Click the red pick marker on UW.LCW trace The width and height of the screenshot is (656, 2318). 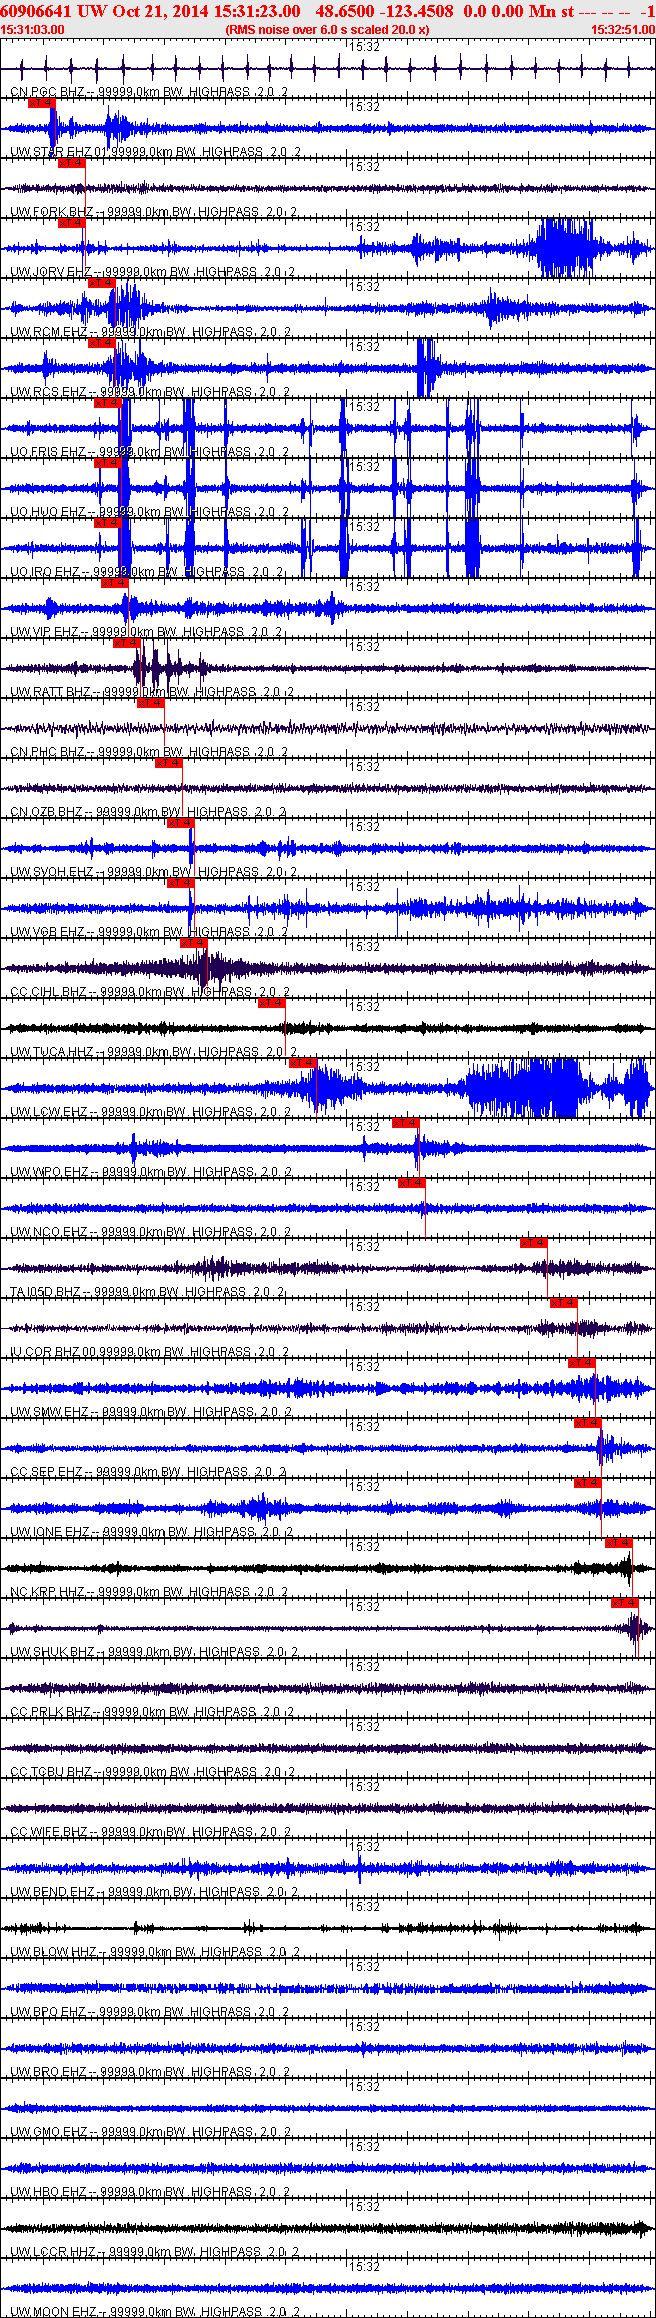pos(303,1063)
